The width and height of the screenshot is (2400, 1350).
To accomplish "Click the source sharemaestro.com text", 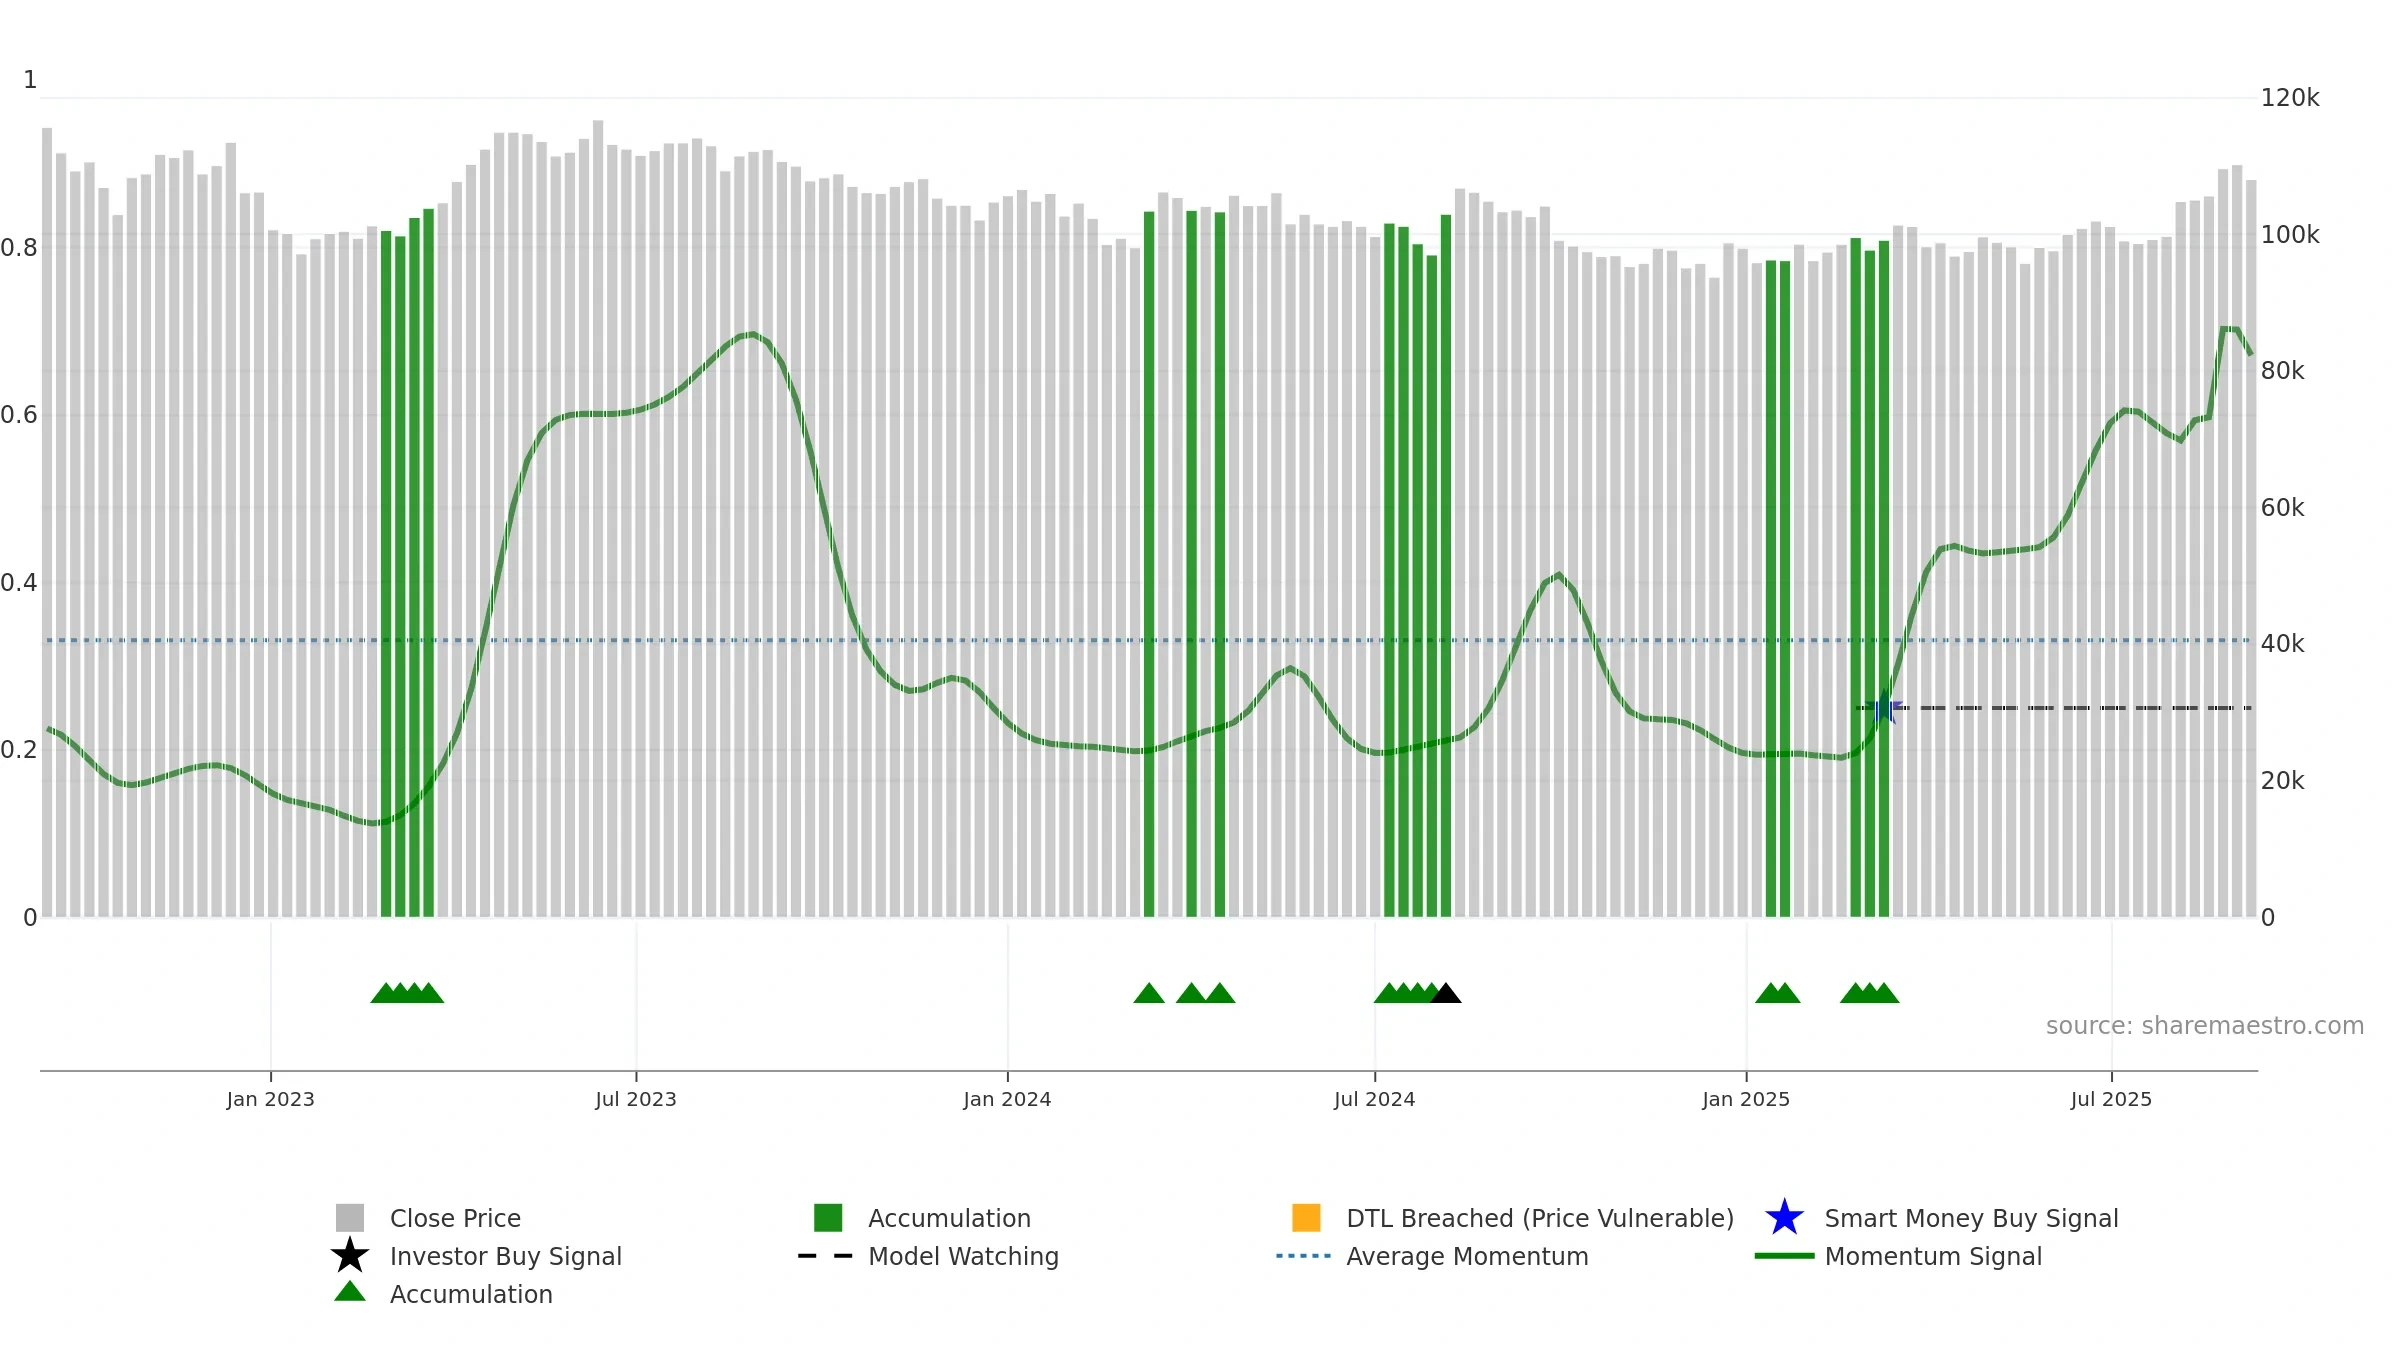I will (2205, 1026).
